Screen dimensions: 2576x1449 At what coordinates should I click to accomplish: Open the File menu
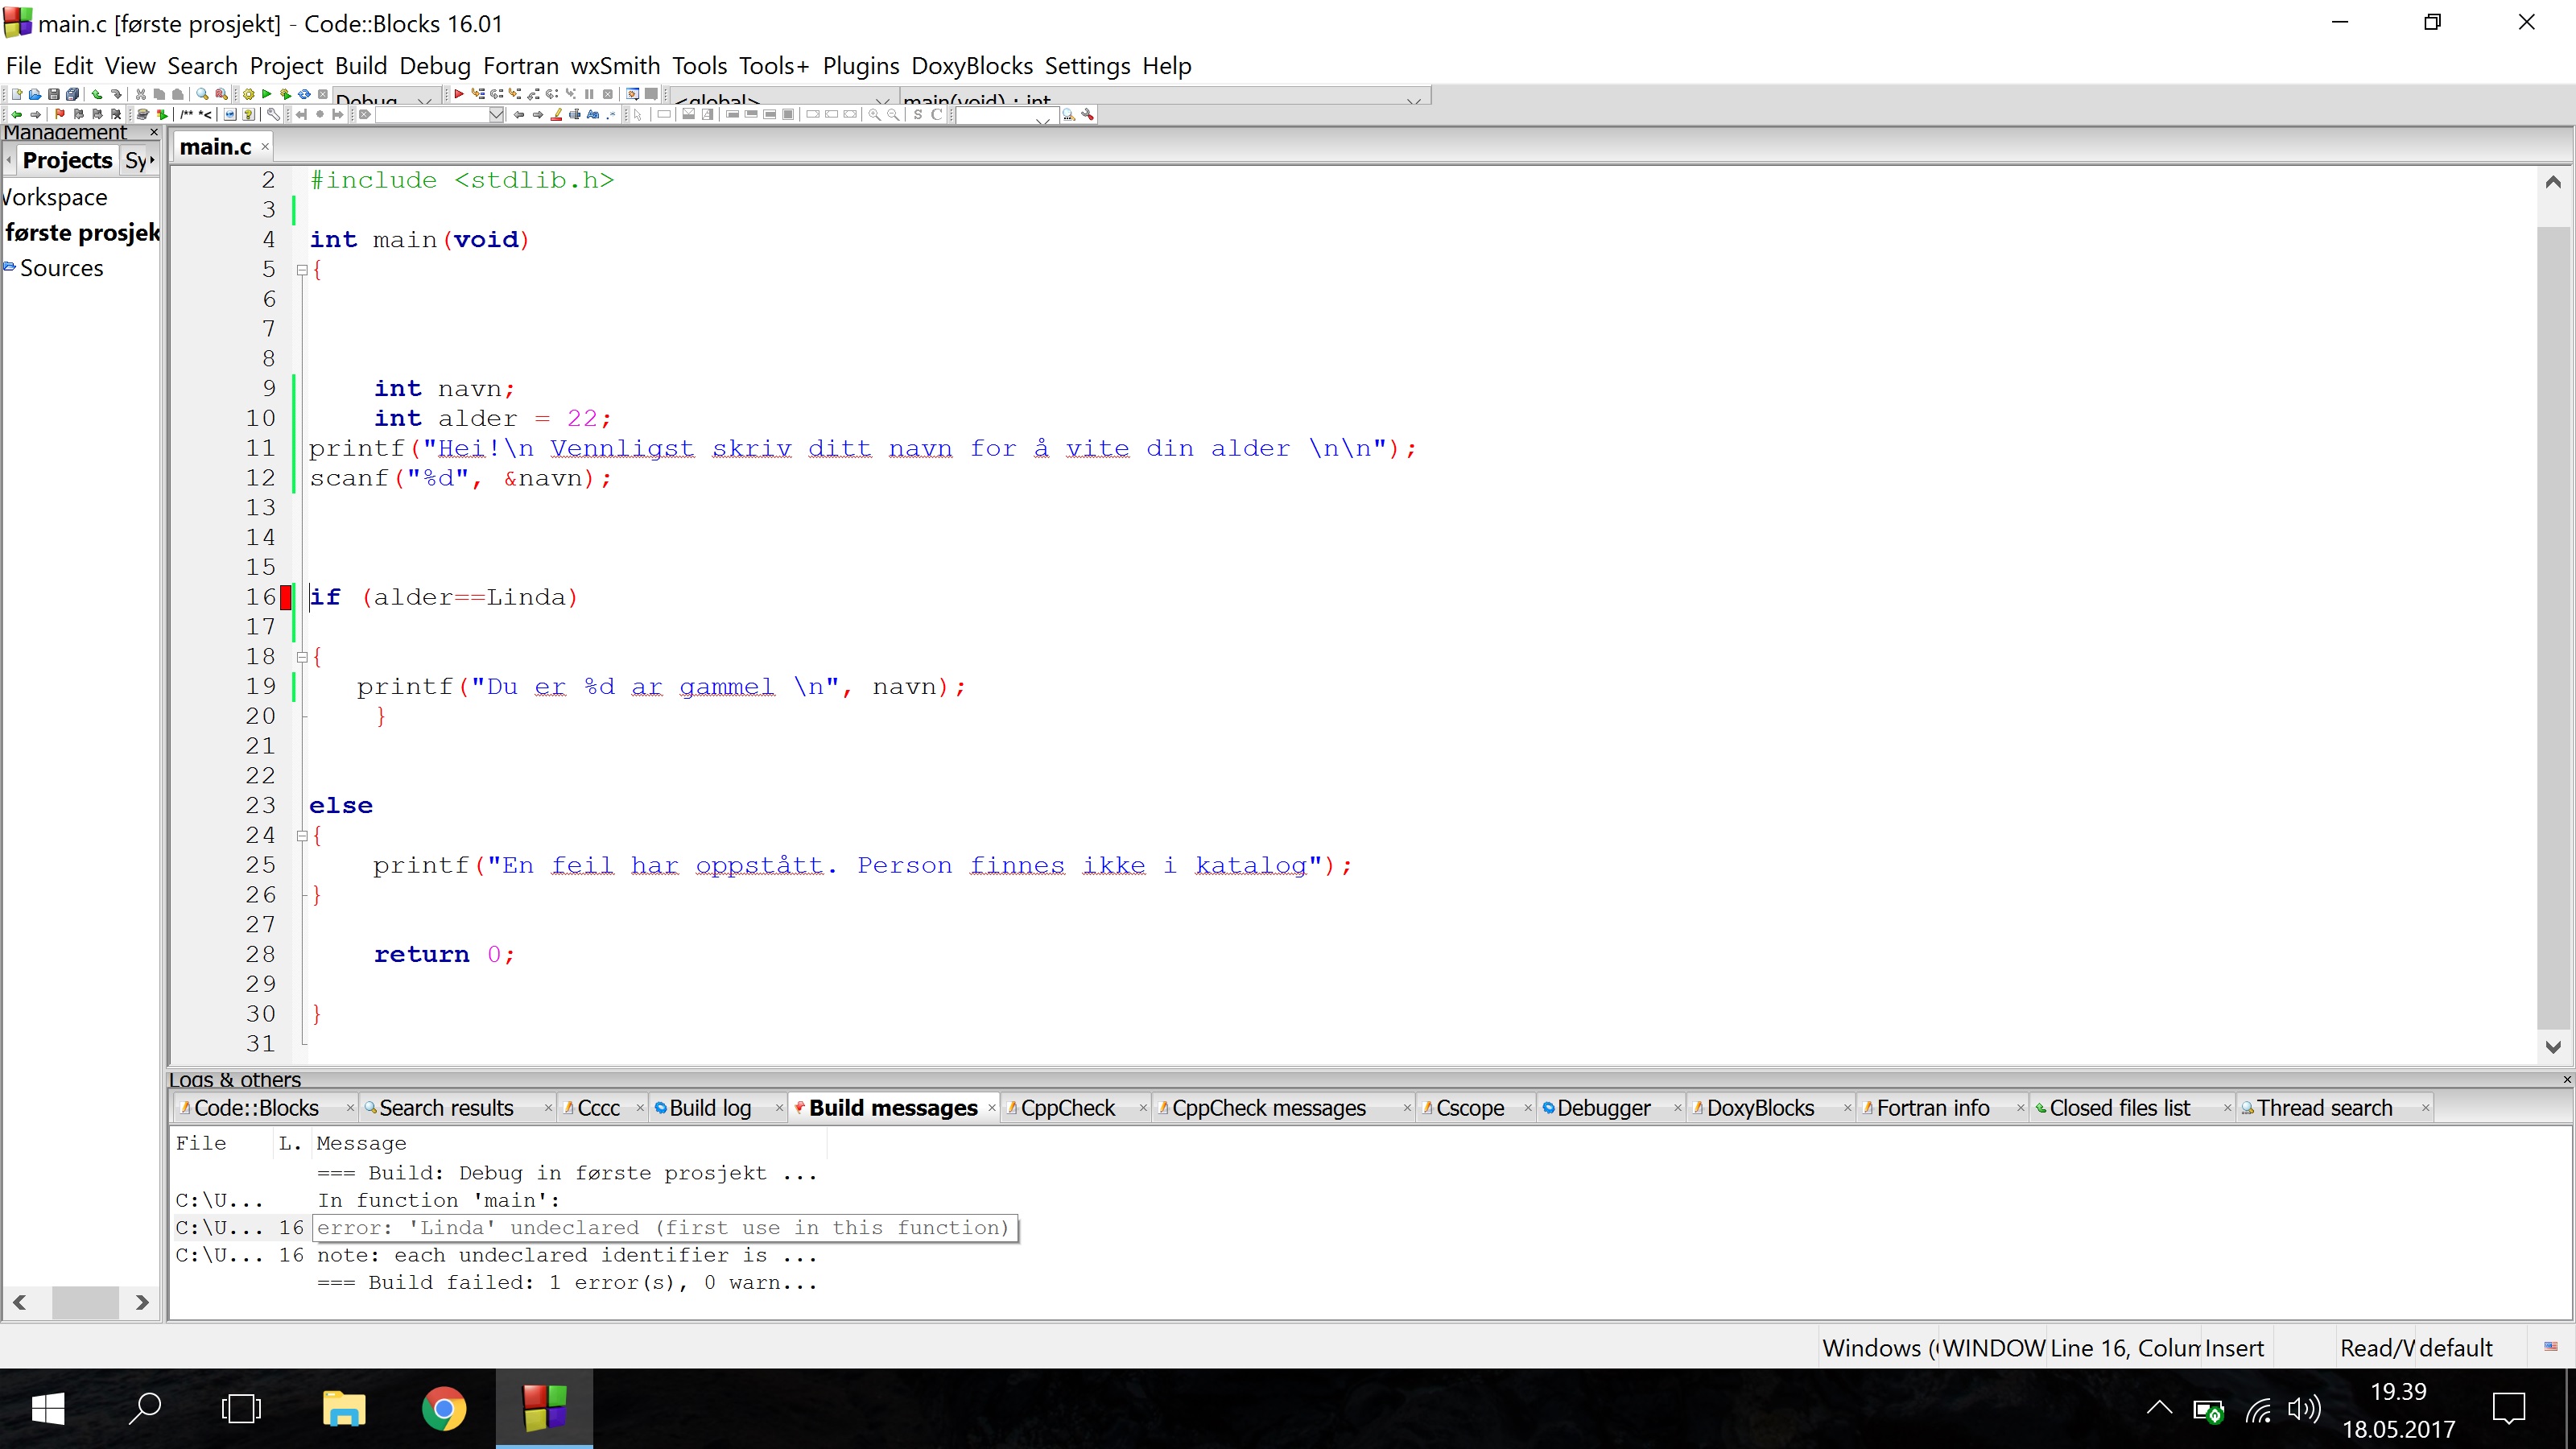click(x=24, y=66)
